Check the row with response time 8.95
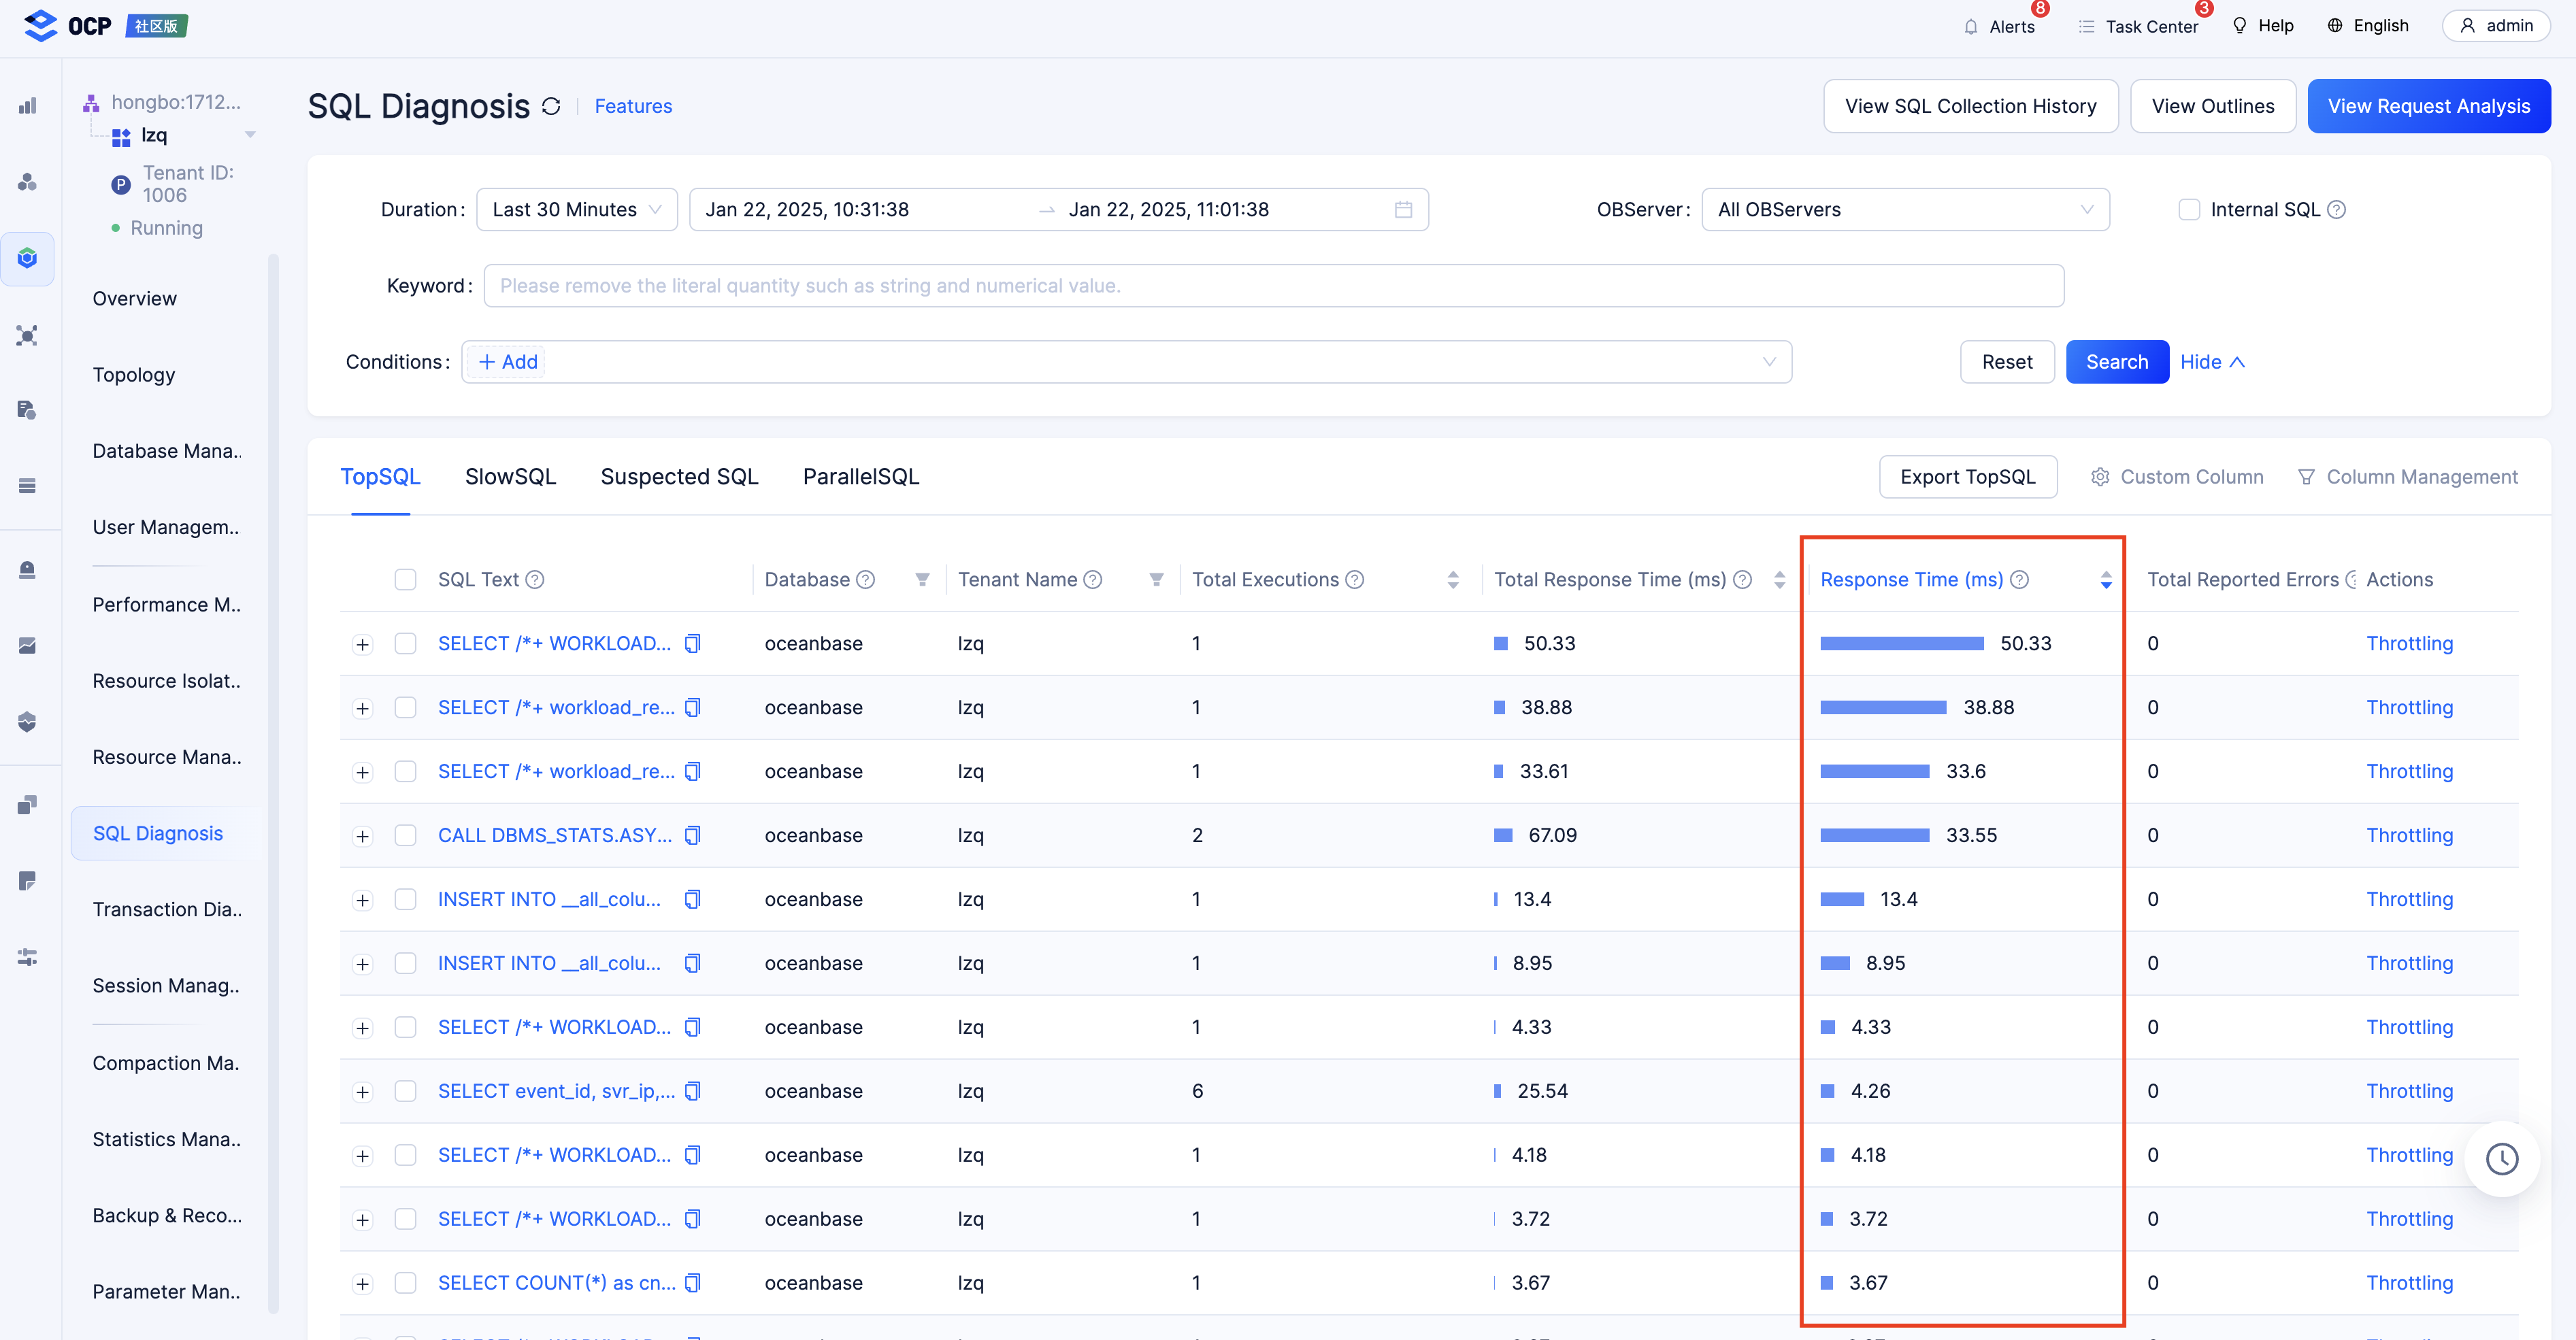 click(x=405, y=963)
